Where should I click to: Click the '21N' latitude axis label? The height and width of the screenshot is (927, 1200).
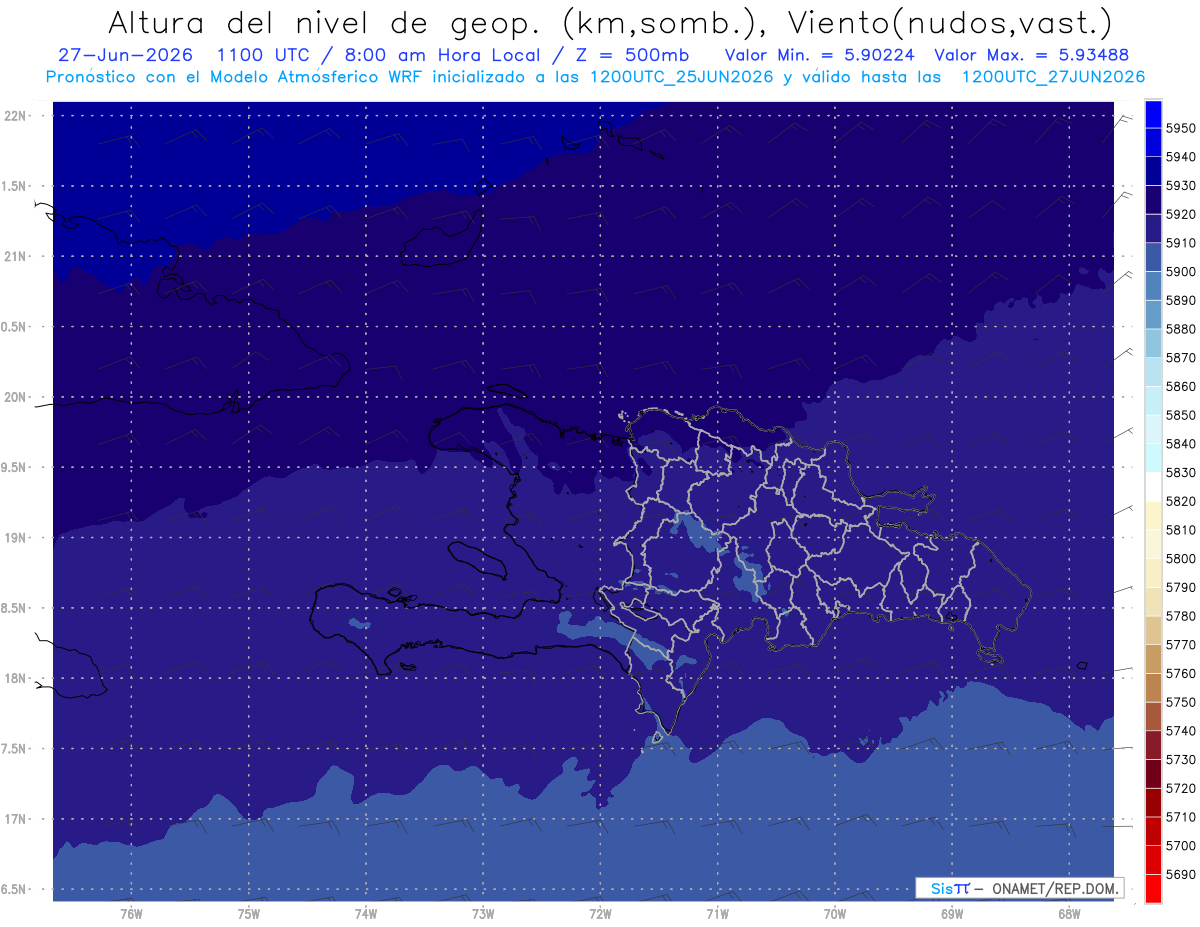coord(15,257)
